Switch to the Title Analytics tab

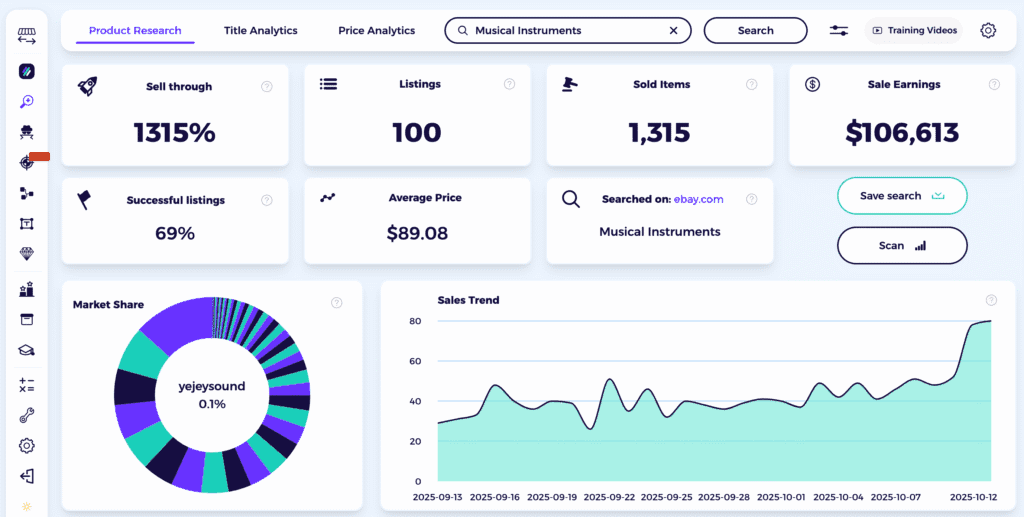pos(260,31)
